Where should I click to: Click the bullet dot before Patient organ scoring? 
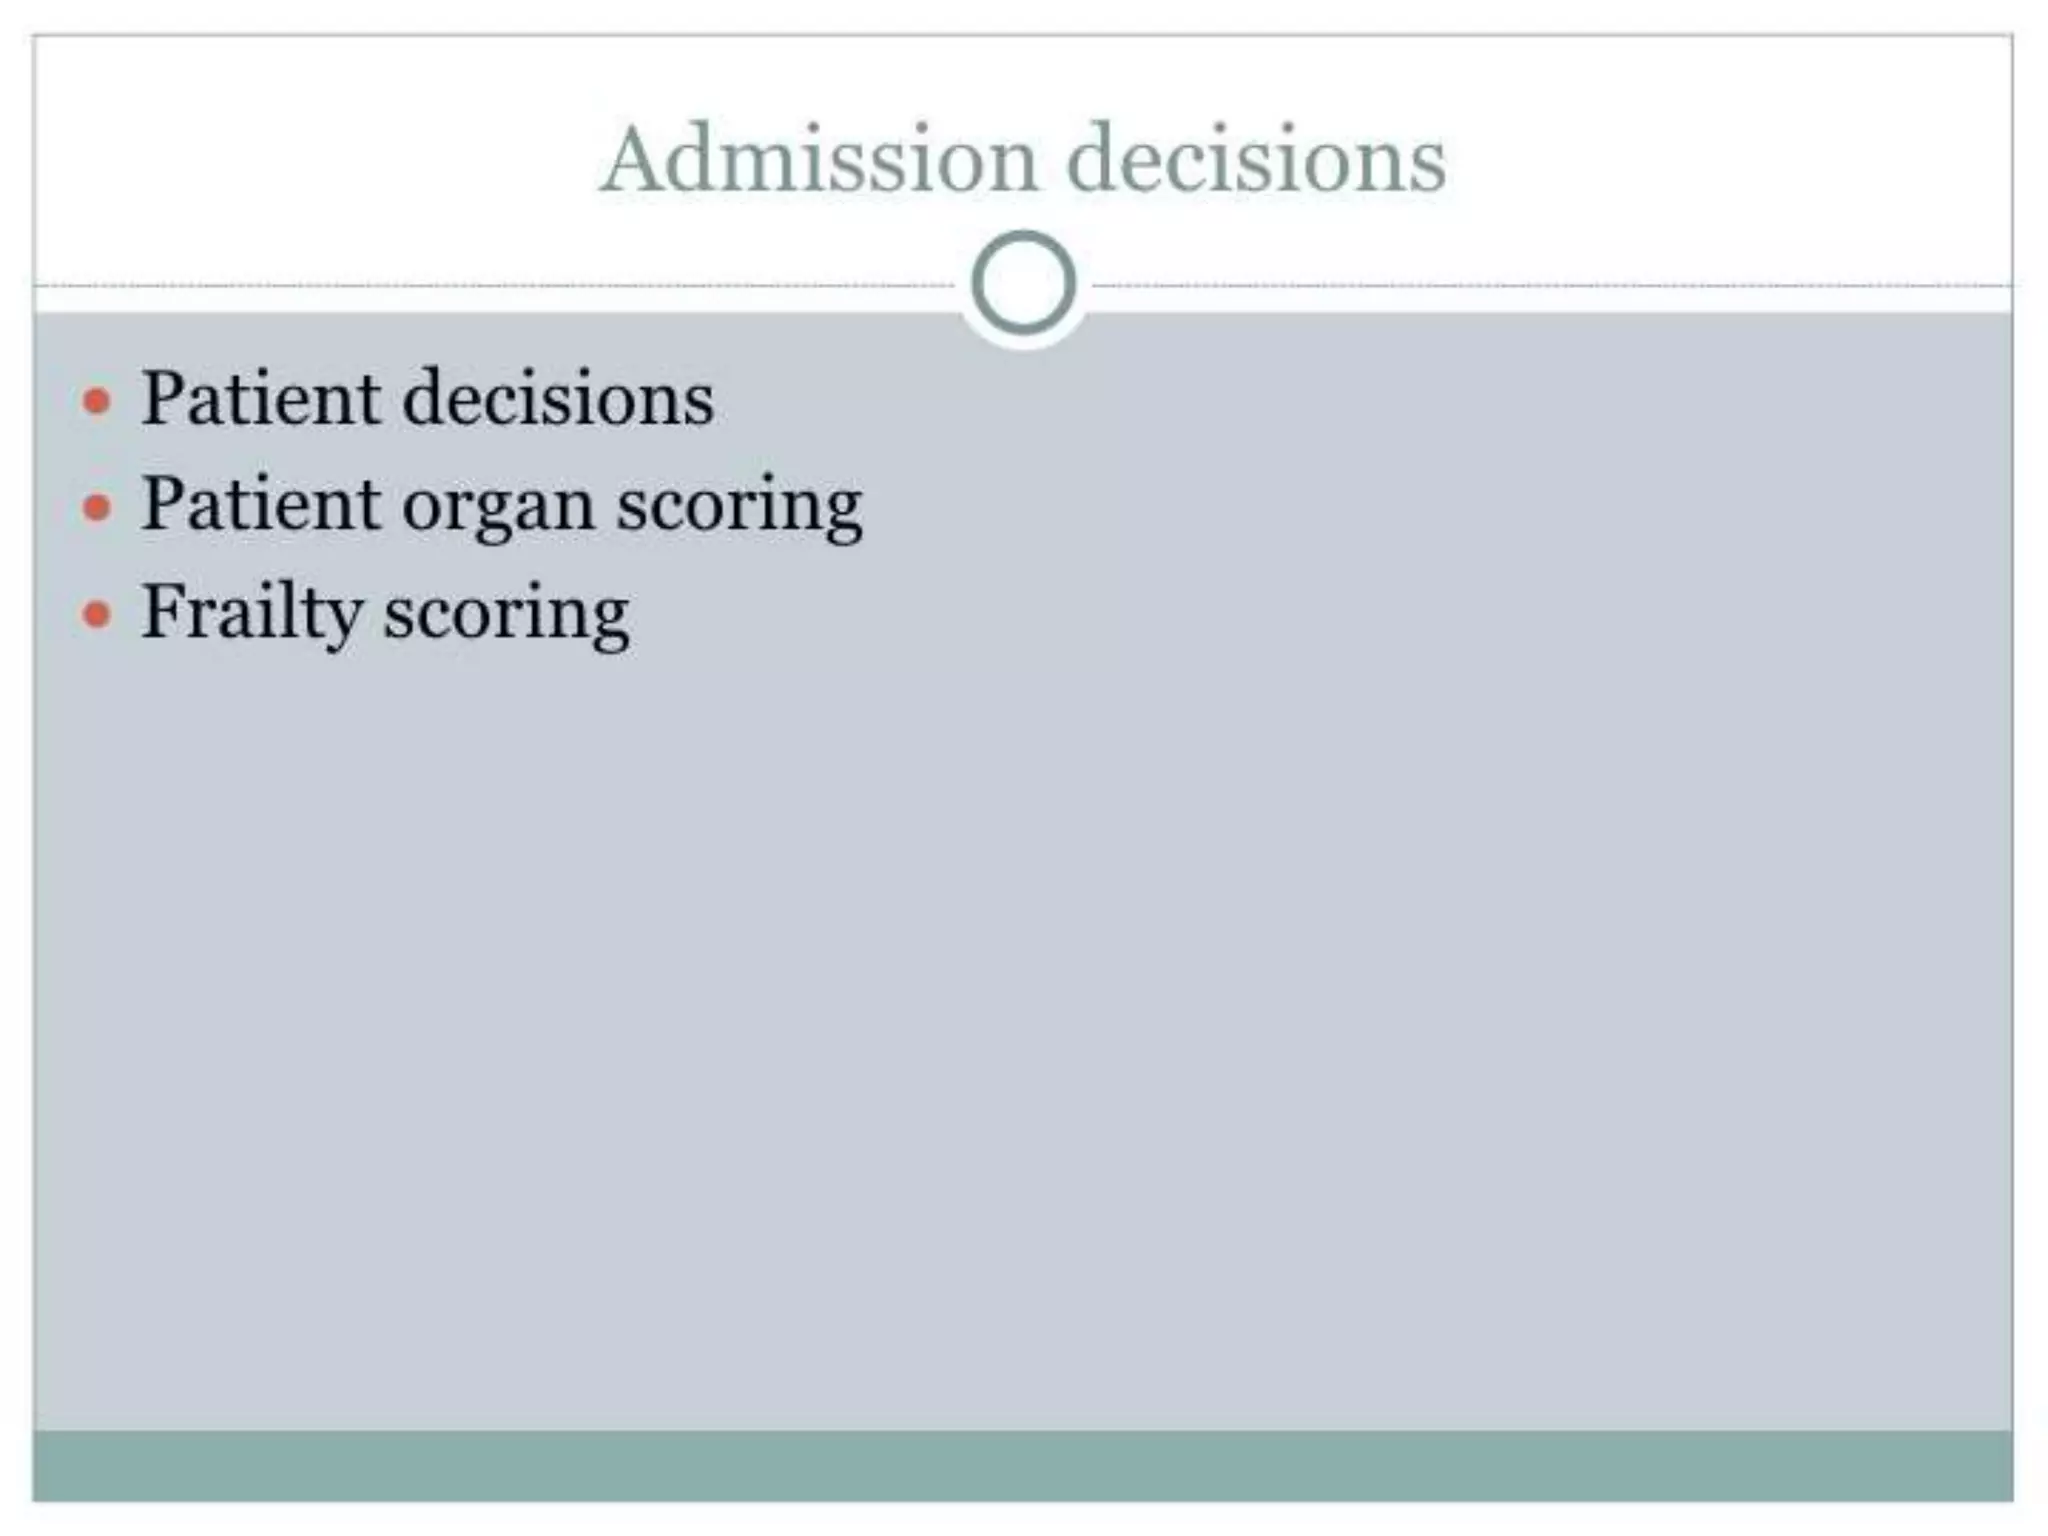pos(96,507)
